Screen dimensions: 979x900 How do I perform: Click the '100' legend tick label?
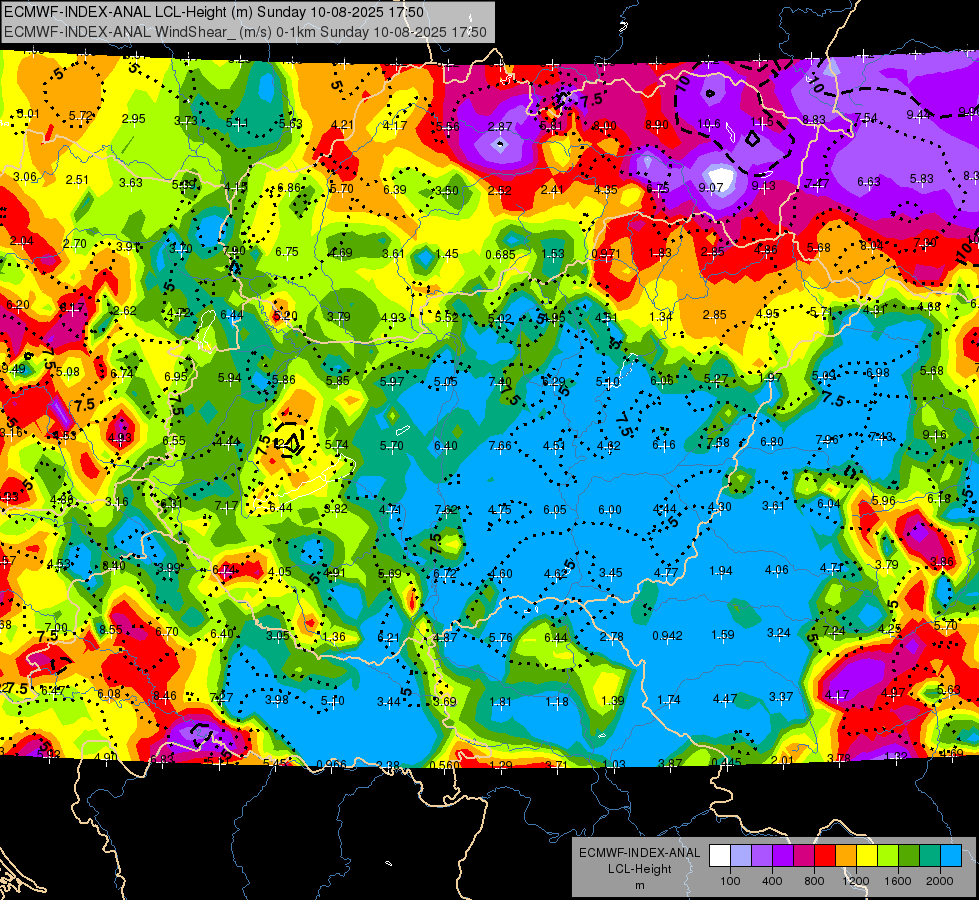click(730, 881)
